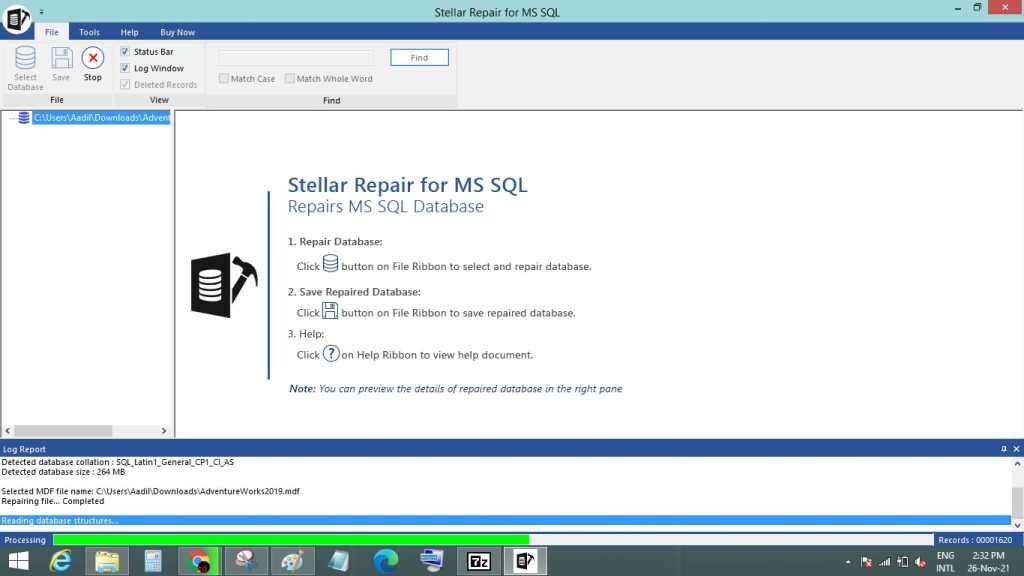Click the tree pane horizontal scrollbar thumb
The height and width of the screenshot is (576, 1024).
63,431
